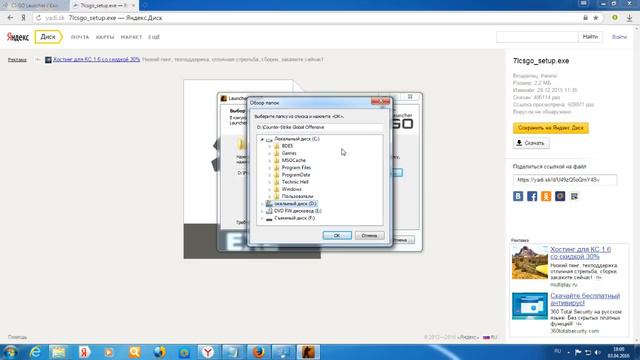Screen dimensions: 640x360
Task: Expand the ProgramData folder arrow
Action: [269, 175]
